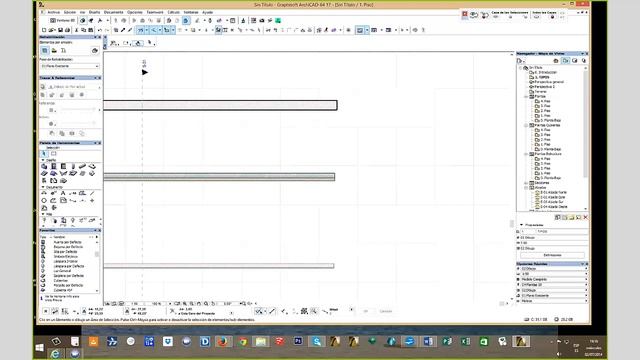
Task: Open the 'Modelo Completo' dropdown in Quick Options
Action: tap(553, 279)
